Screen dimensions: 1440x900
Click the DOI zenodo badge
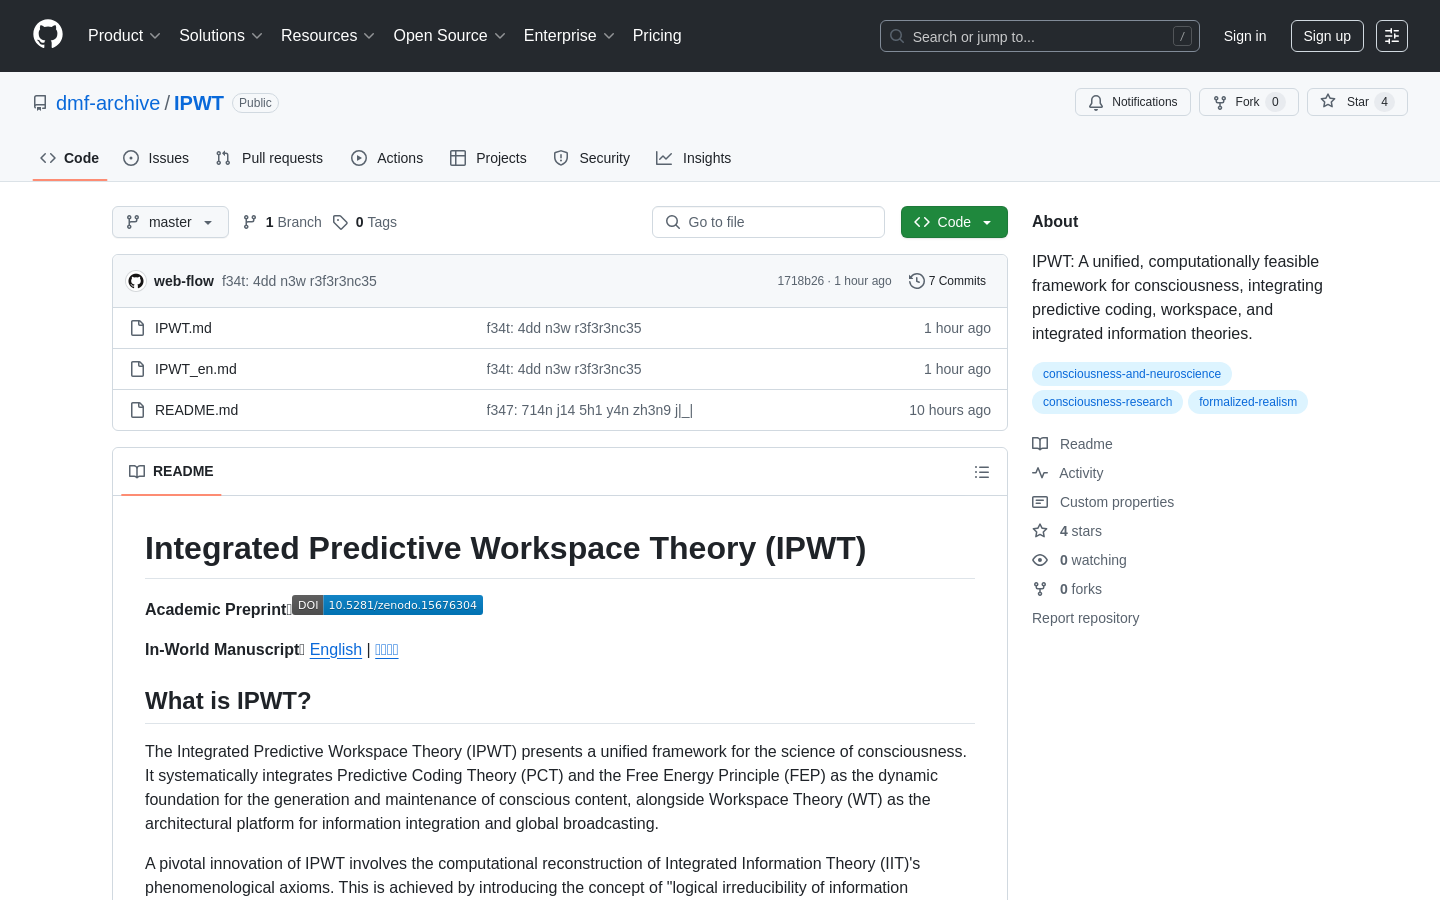(x=387, y=605)
